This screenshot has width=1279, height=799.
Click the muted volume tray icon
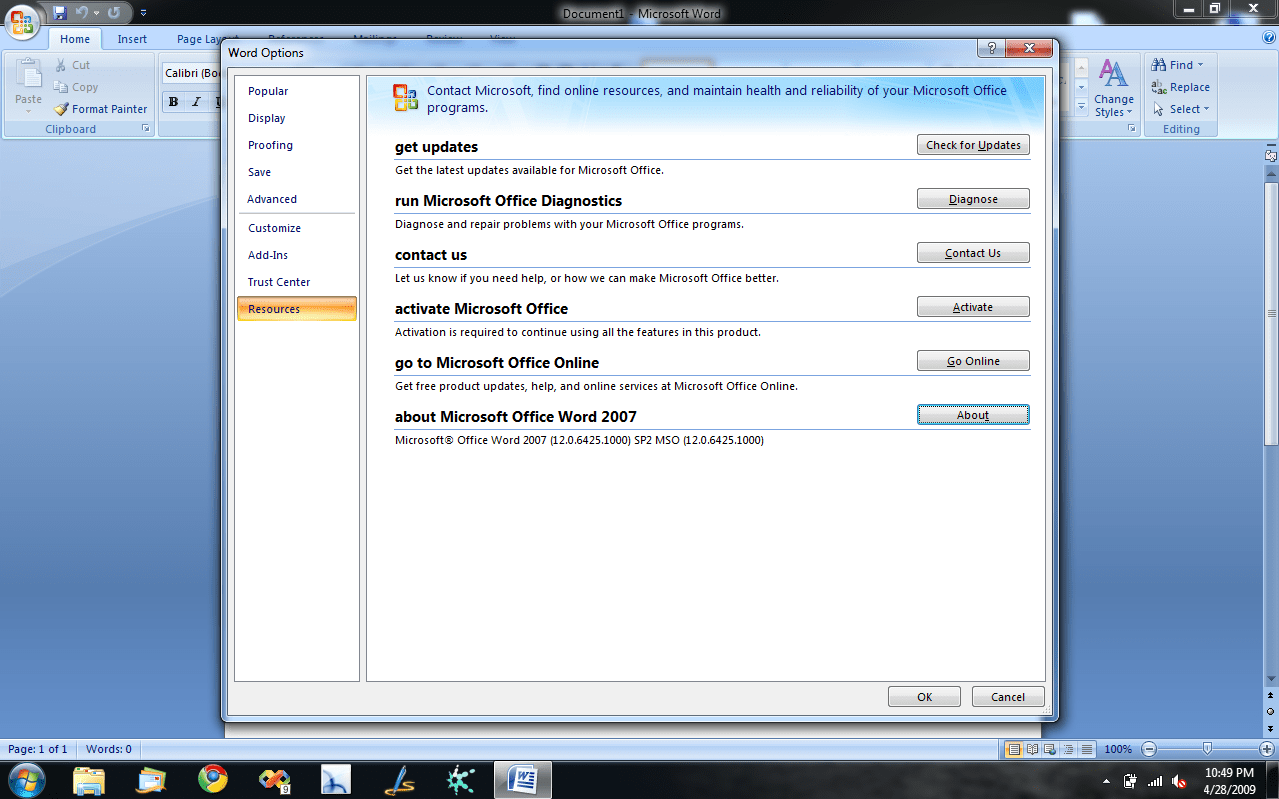pyautogui.click(x=1179, y=781)
